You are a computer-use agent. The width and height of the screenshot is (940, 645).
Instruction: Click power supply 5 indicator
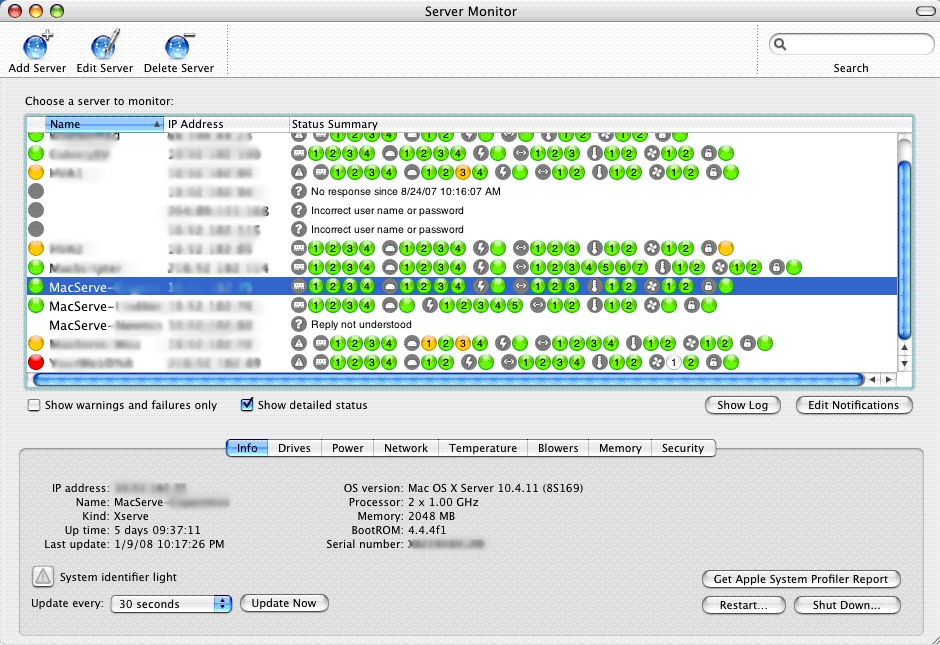514,306
